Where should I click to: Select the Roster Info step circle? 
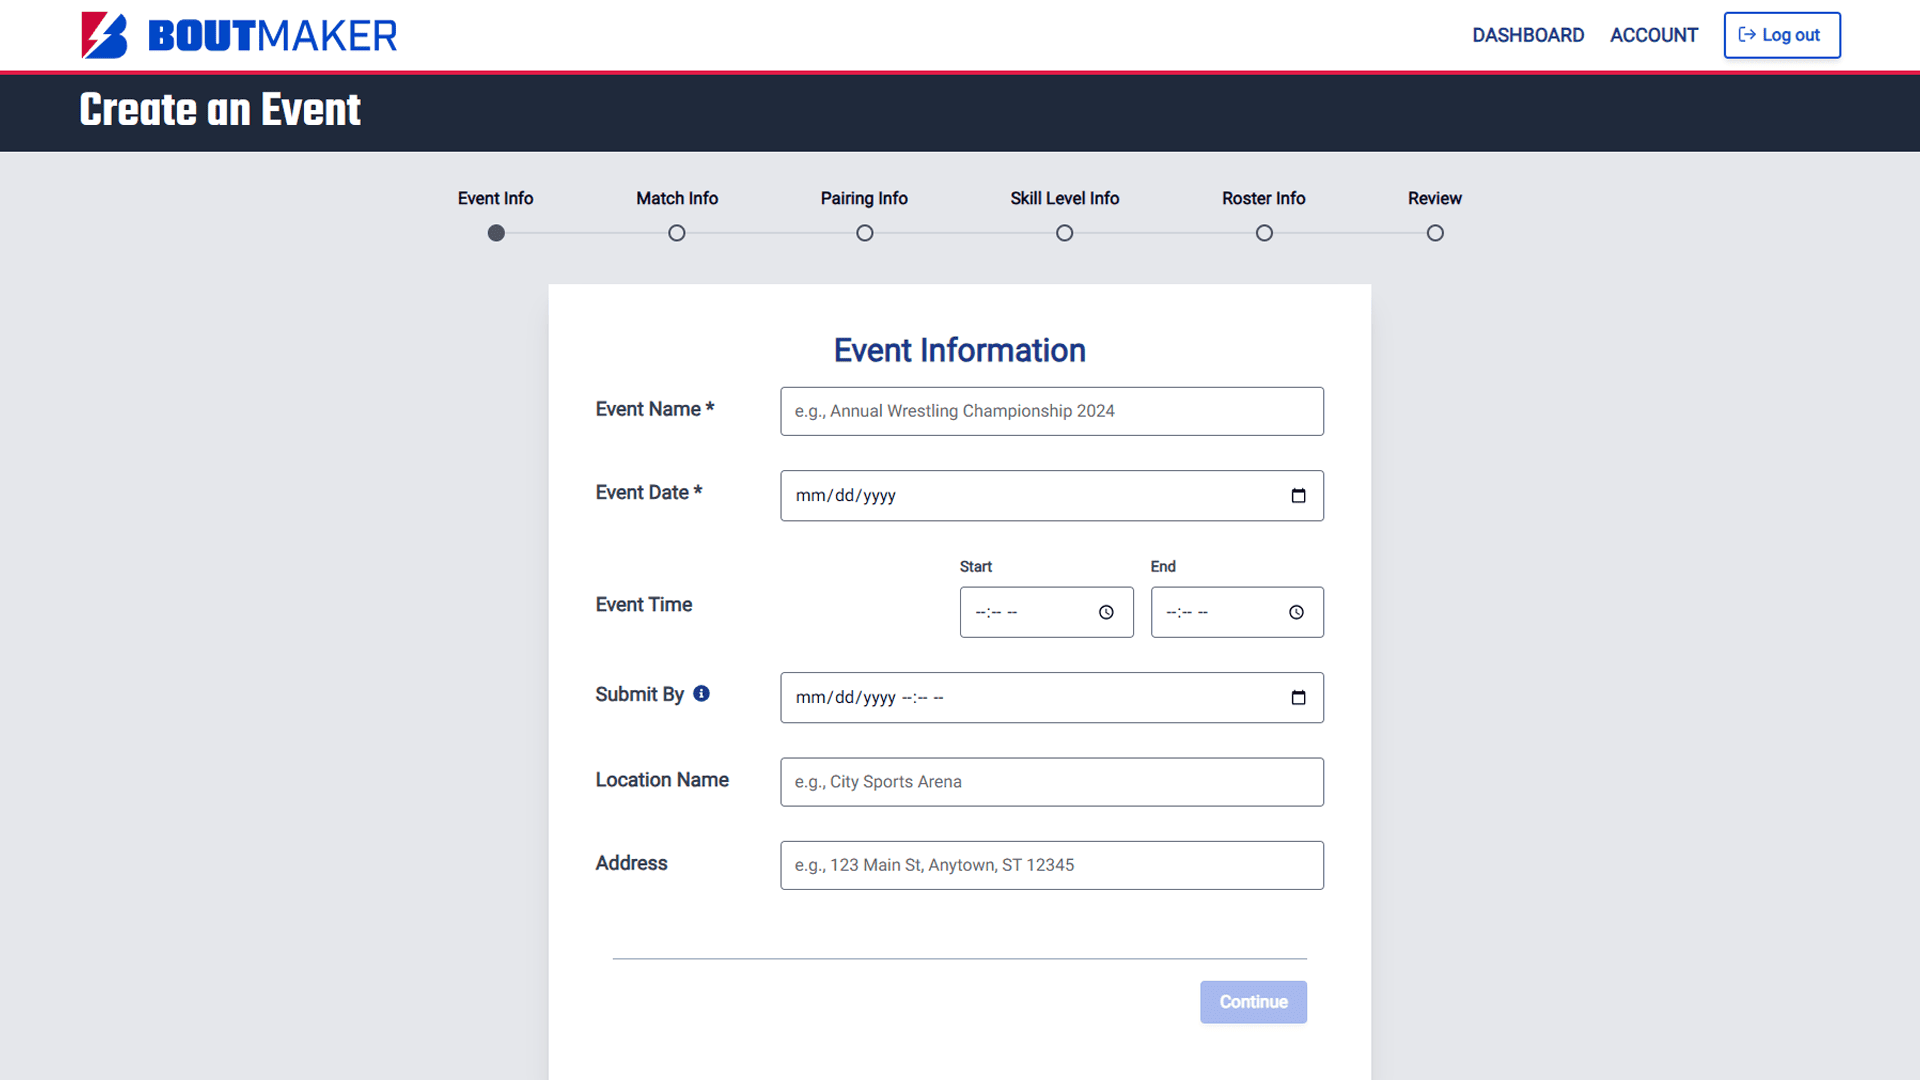point(1264,233)
